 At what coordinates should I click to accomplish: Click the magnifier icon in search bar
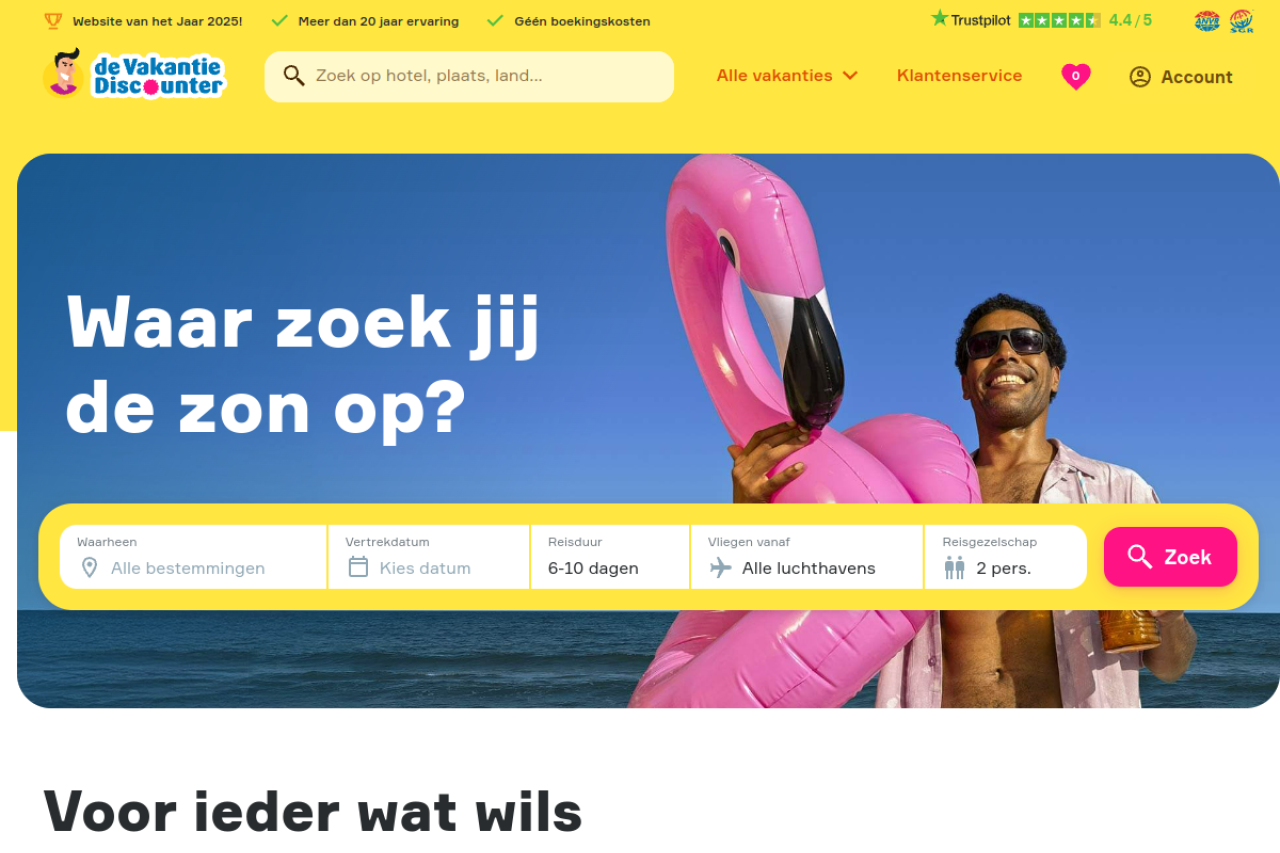point(294,76)
